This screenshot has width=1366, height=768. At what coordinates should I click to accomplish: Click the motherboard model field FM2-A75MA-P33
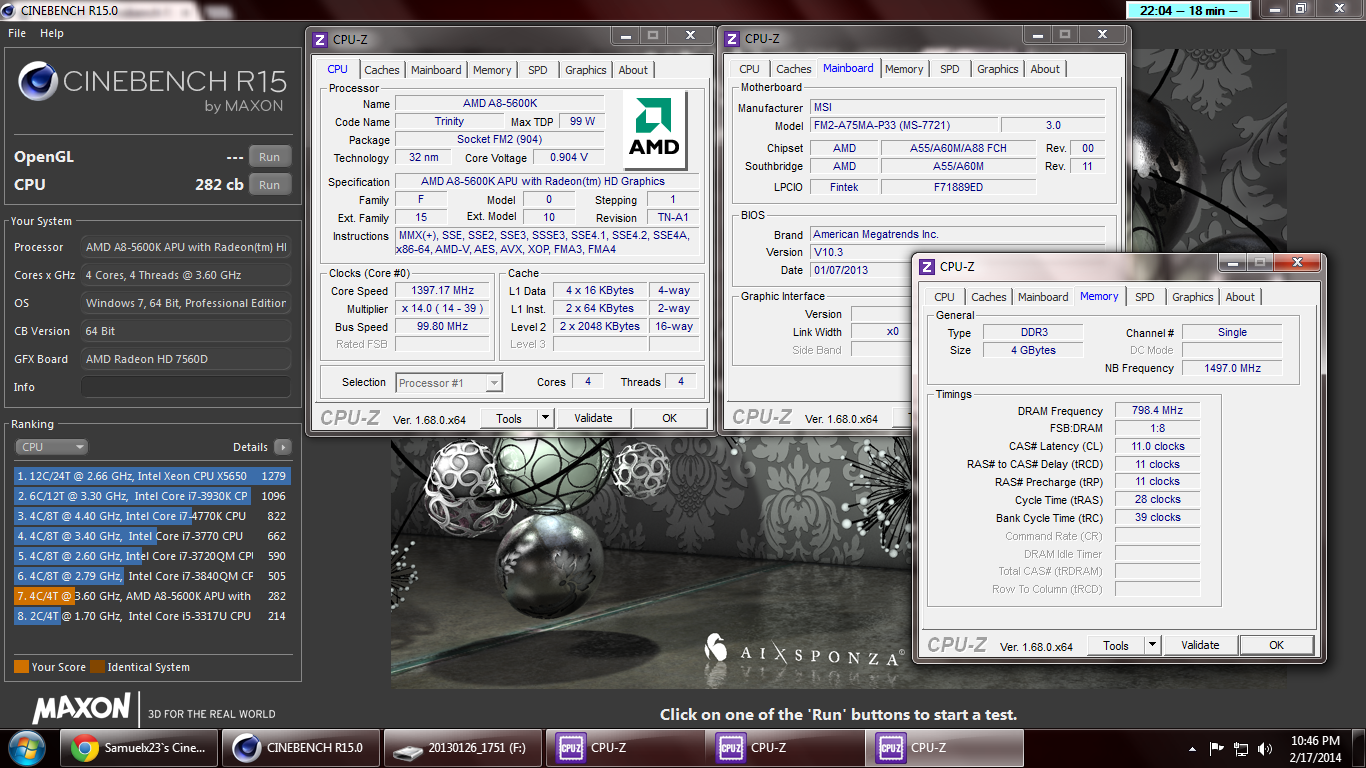[x=903, y=126]
